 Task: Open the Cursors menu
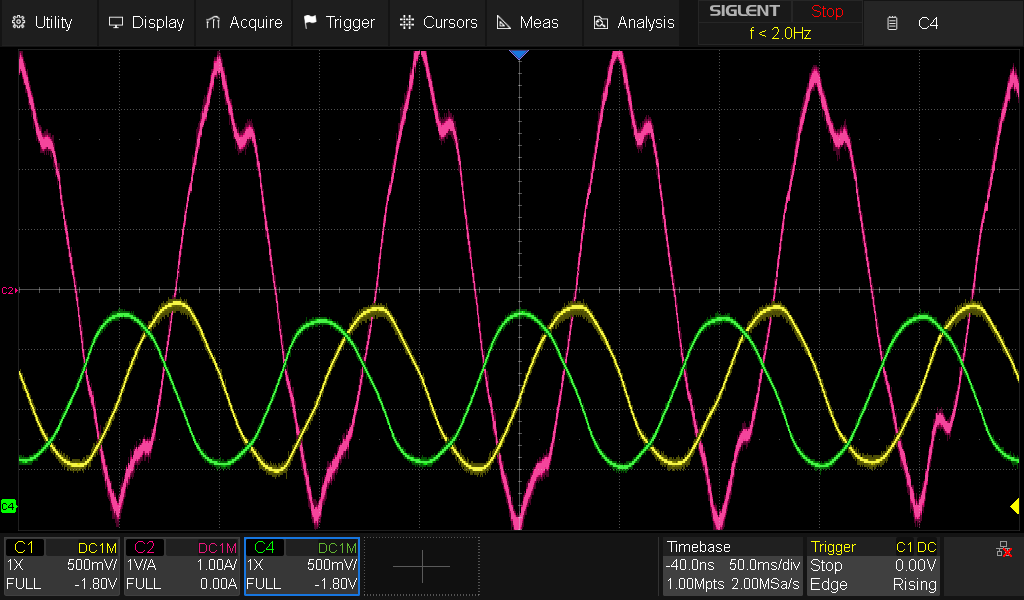click(x=438, y=22)
